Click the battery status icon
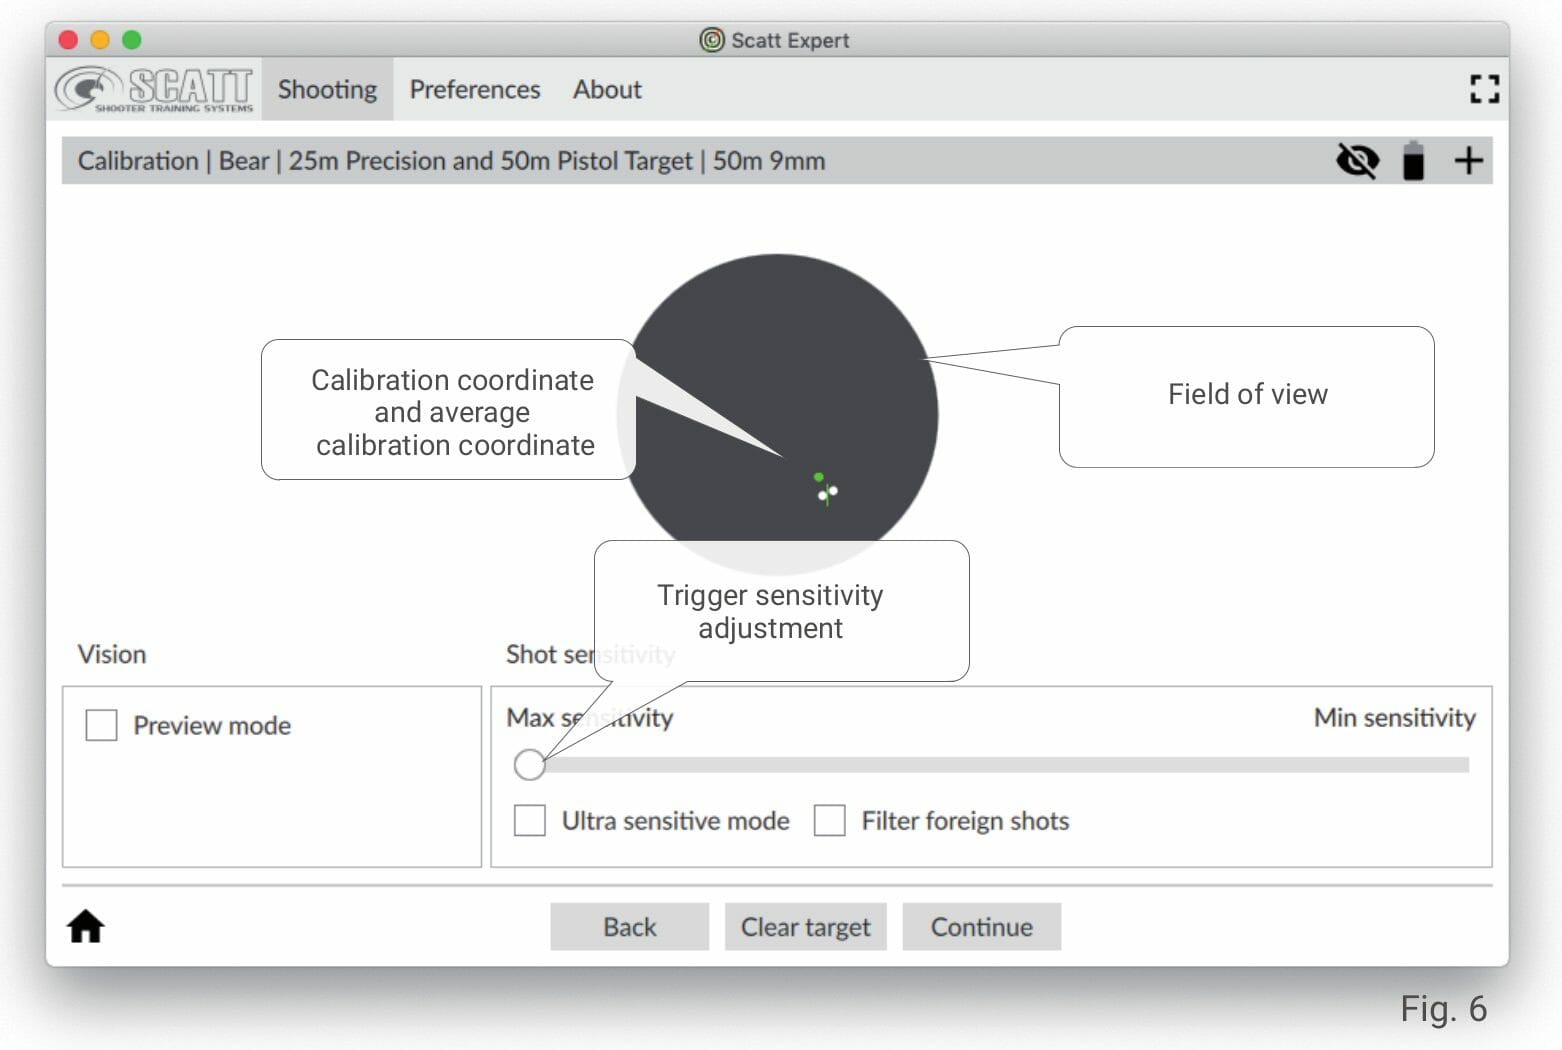The height and width of the screenshot is (1050, 1562). coord(1413,161)
